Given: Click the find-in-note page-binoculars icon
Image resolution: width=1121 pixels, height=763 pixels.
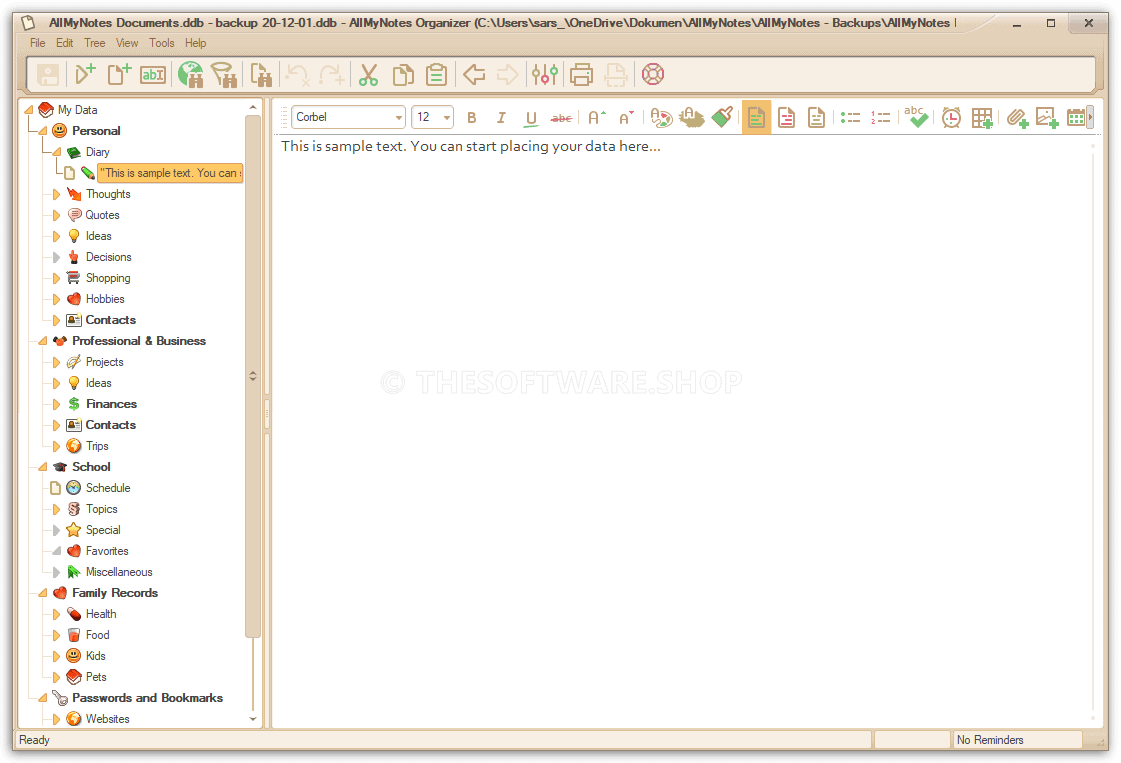Looking at the screenshot, I should (261, 74).
